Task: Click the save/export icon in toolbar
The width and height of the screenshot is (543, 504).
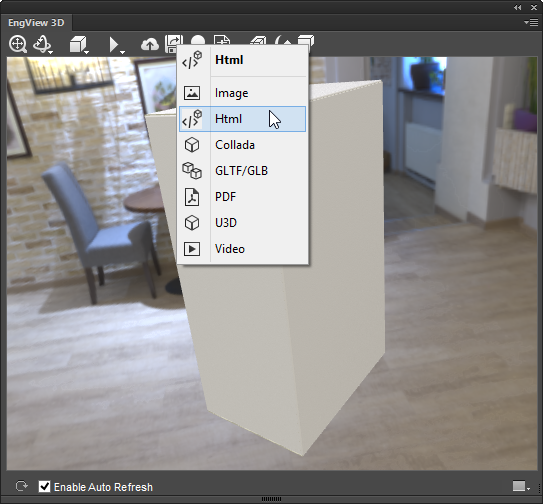Action: coord(171,43)
